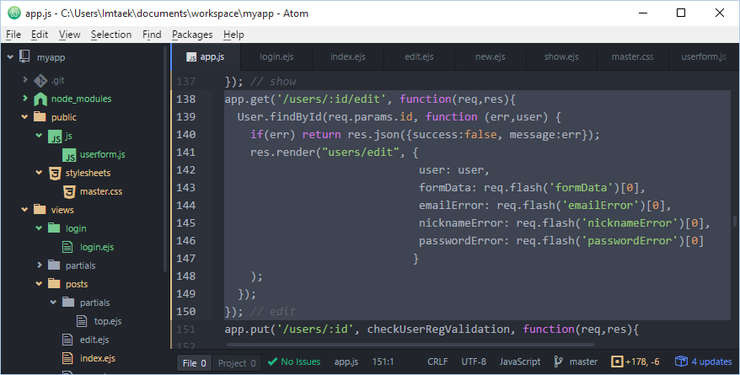Click the app.js filename in status bar
The height and width of the screenshot is (375, 740).
click(x=346, y=362)
